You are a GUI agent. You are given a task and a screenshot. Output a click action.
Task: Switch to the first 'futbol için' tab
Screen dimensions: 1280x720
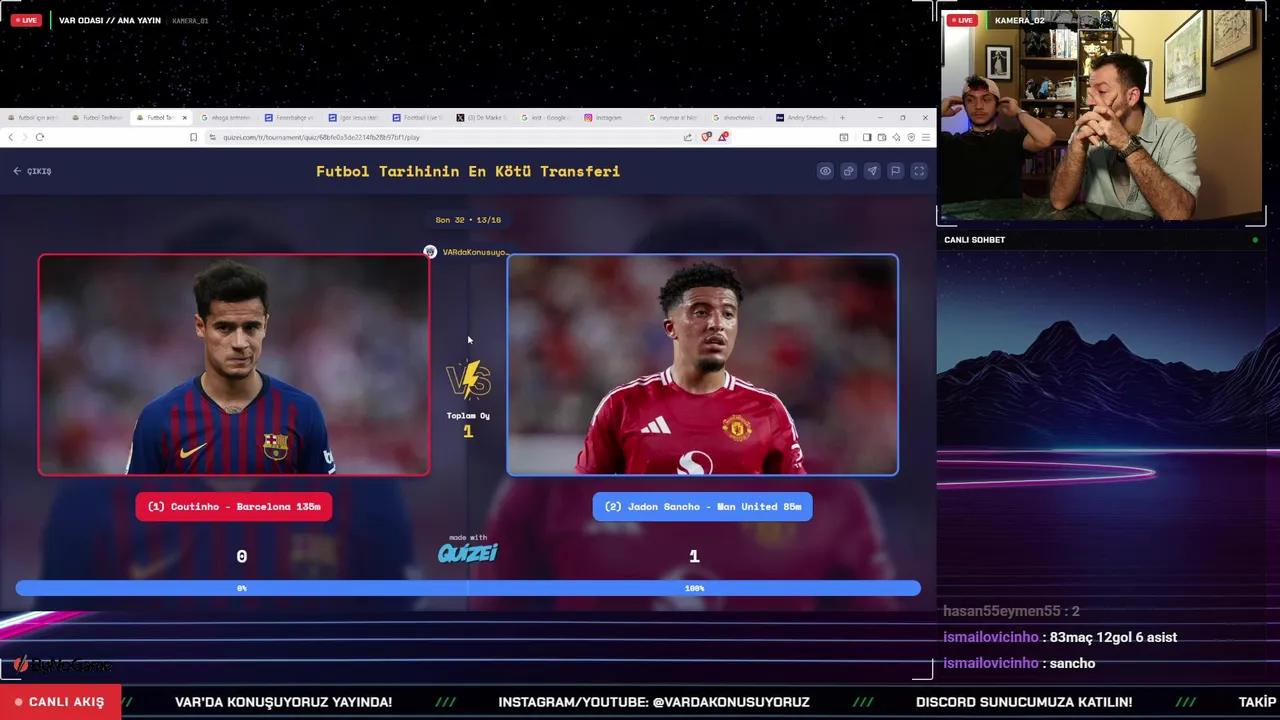tap(35, 118)
